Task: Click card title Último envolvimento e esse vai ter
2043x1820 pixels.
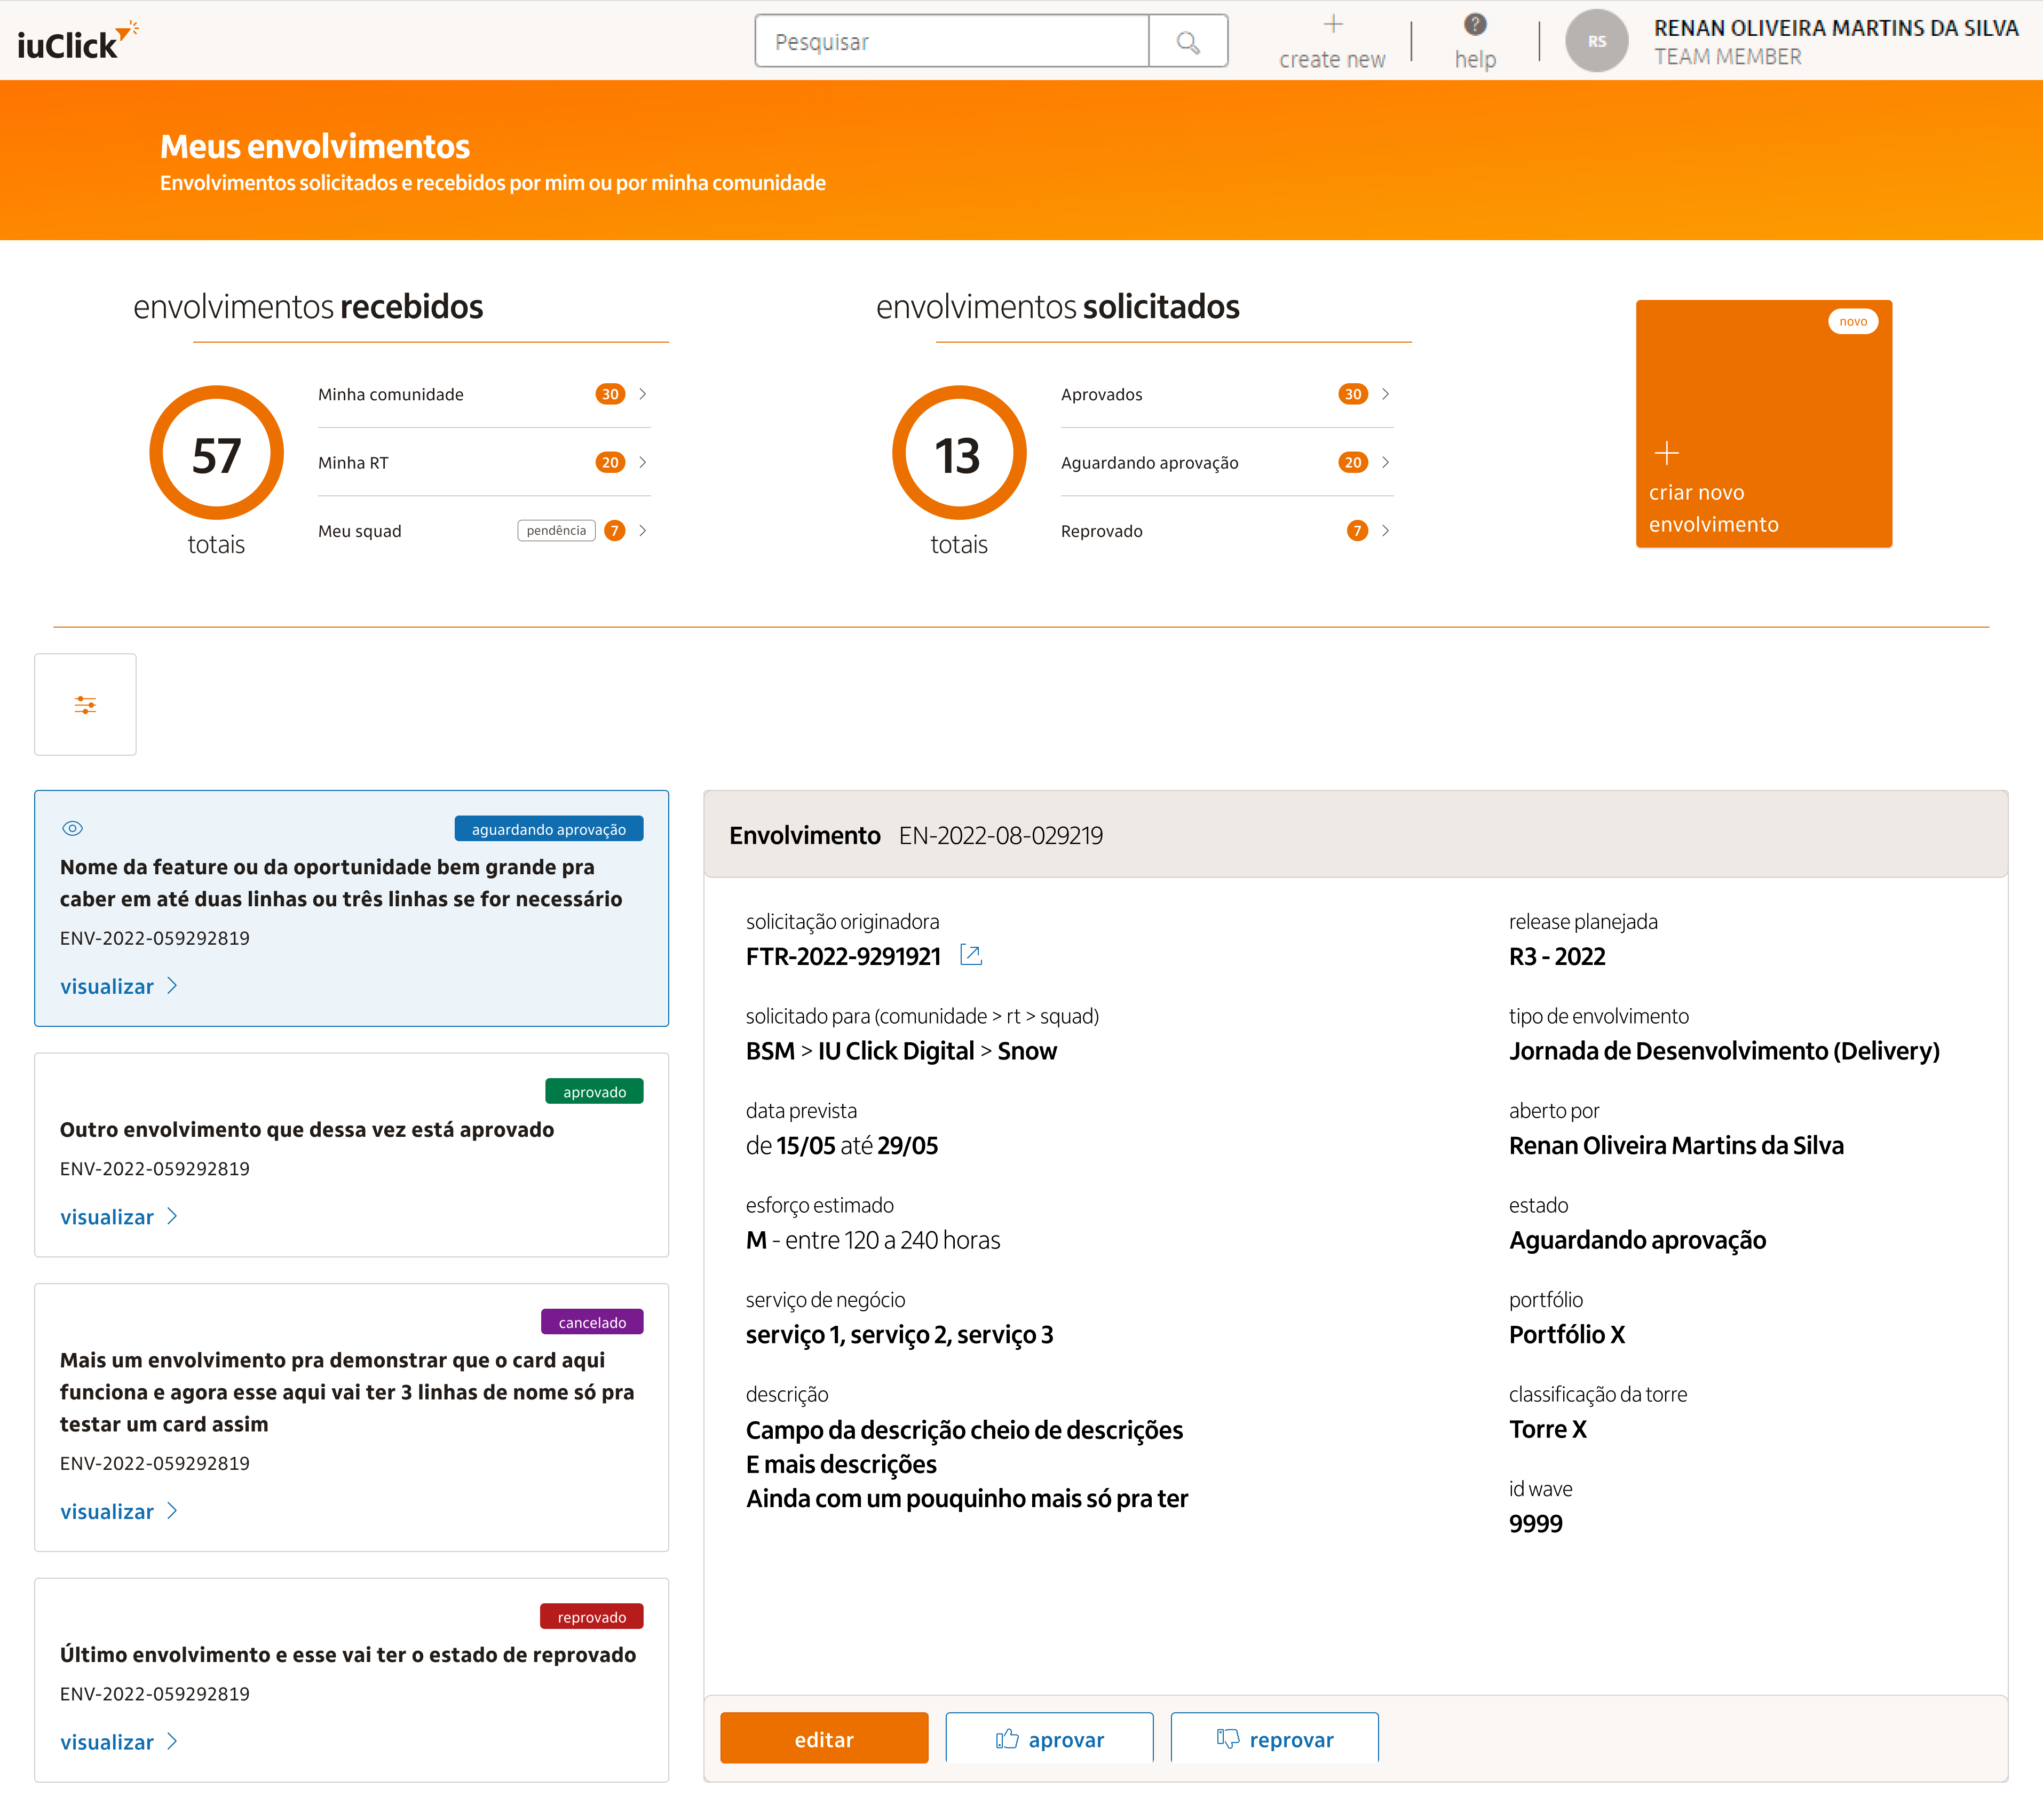Action: [347, 1654]
